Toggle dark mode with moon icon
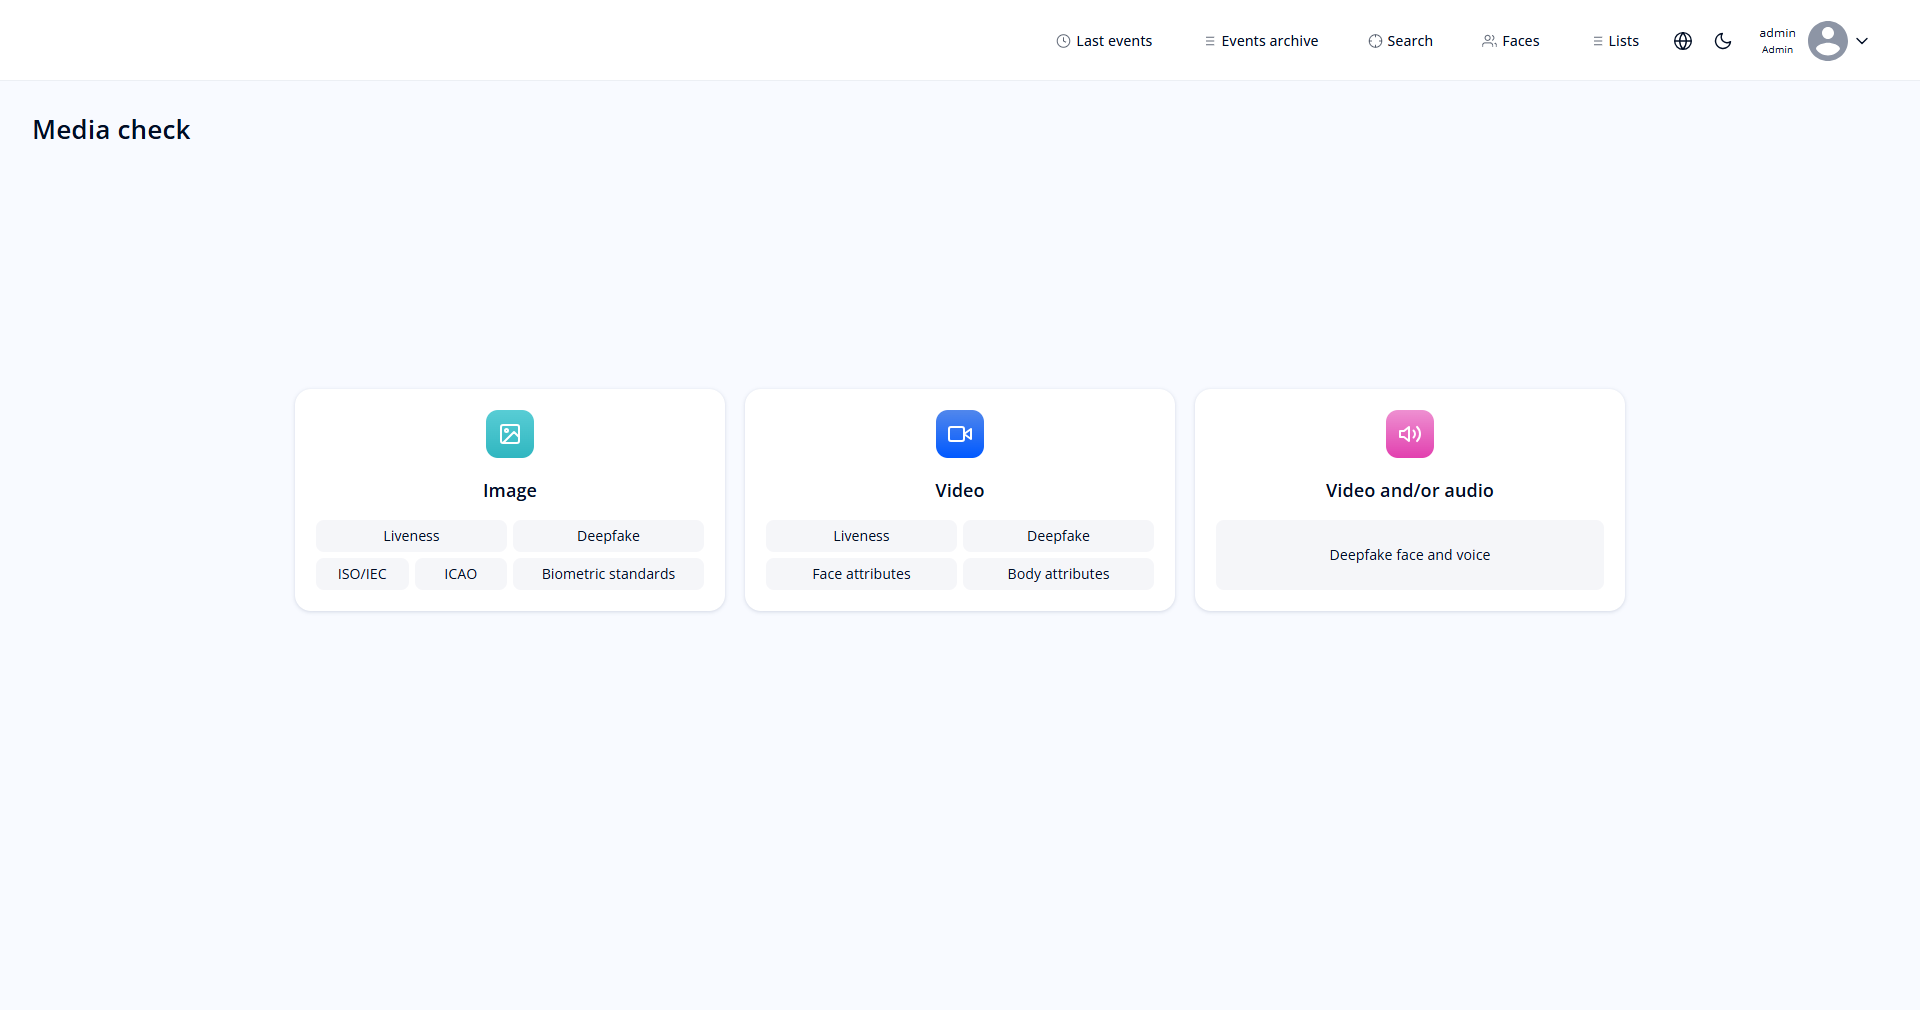 point(1723,41)
